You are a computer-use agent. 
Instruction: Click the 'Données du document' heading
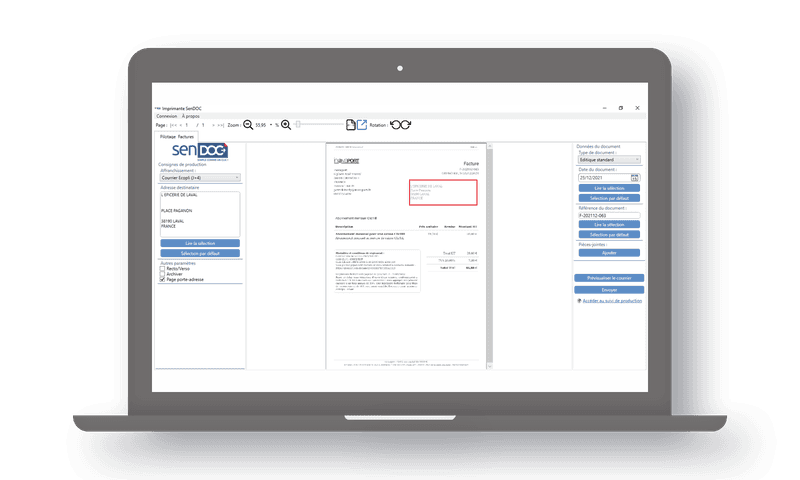coord(598,146)
